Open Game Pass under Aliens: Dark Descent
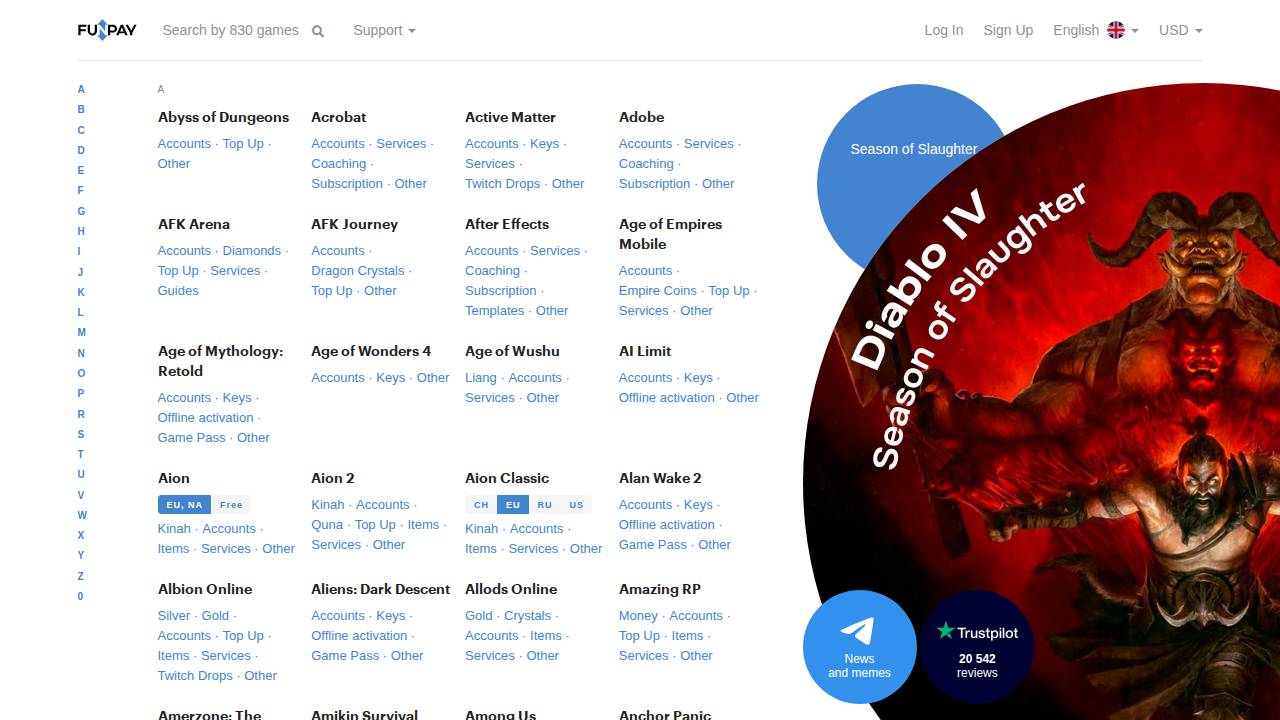The image size is (1280, 720). (345, 656)
